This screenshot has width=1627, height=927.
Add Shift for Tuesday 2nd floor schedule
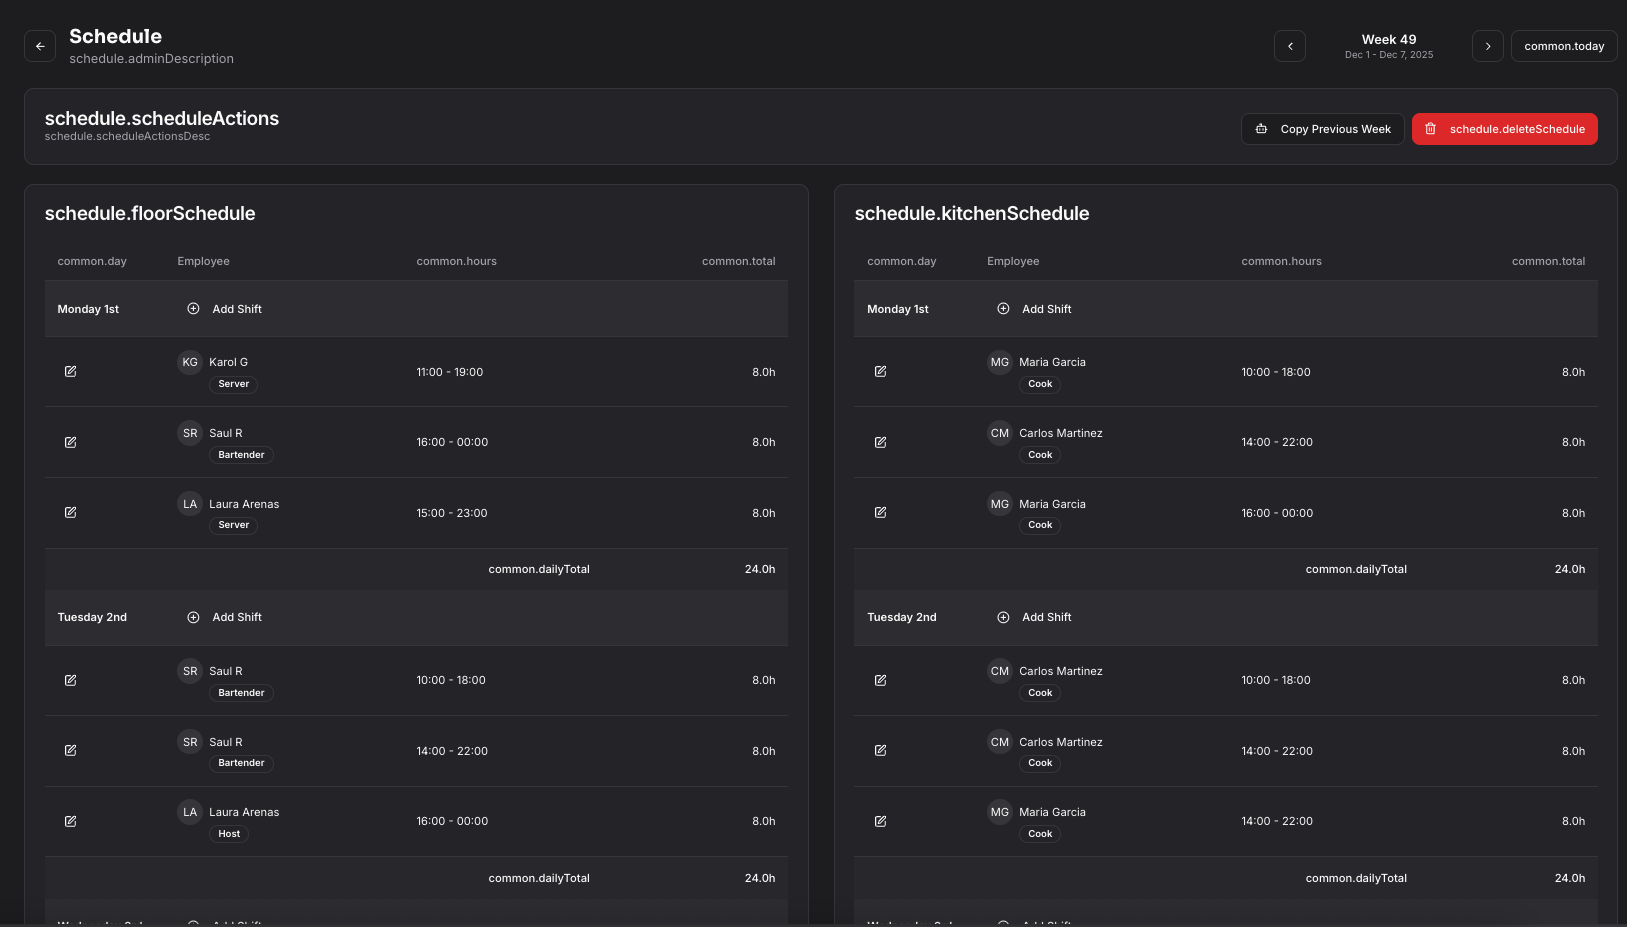[x=225, y=617]
